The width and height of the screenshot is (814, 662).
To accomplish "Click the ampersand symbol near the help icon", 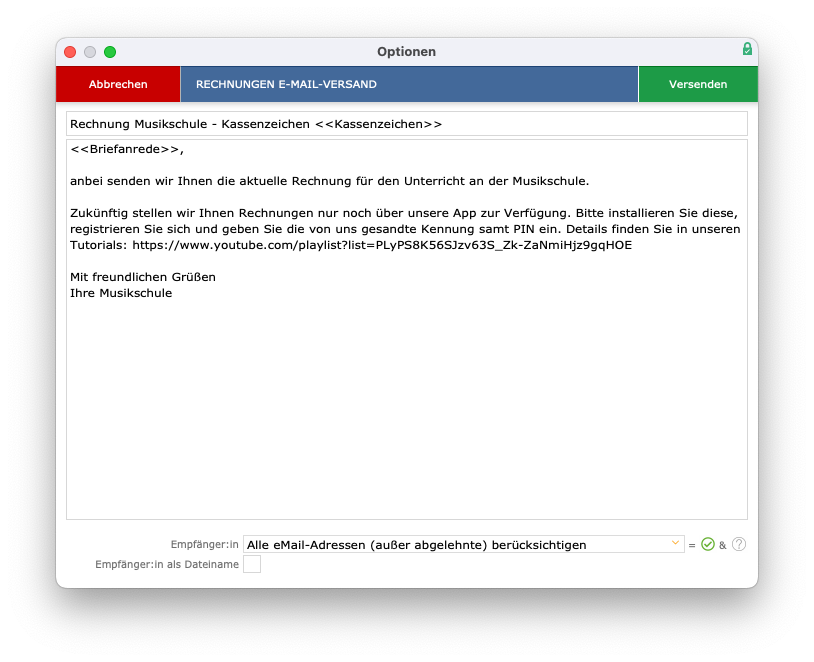I will point(721,543).
